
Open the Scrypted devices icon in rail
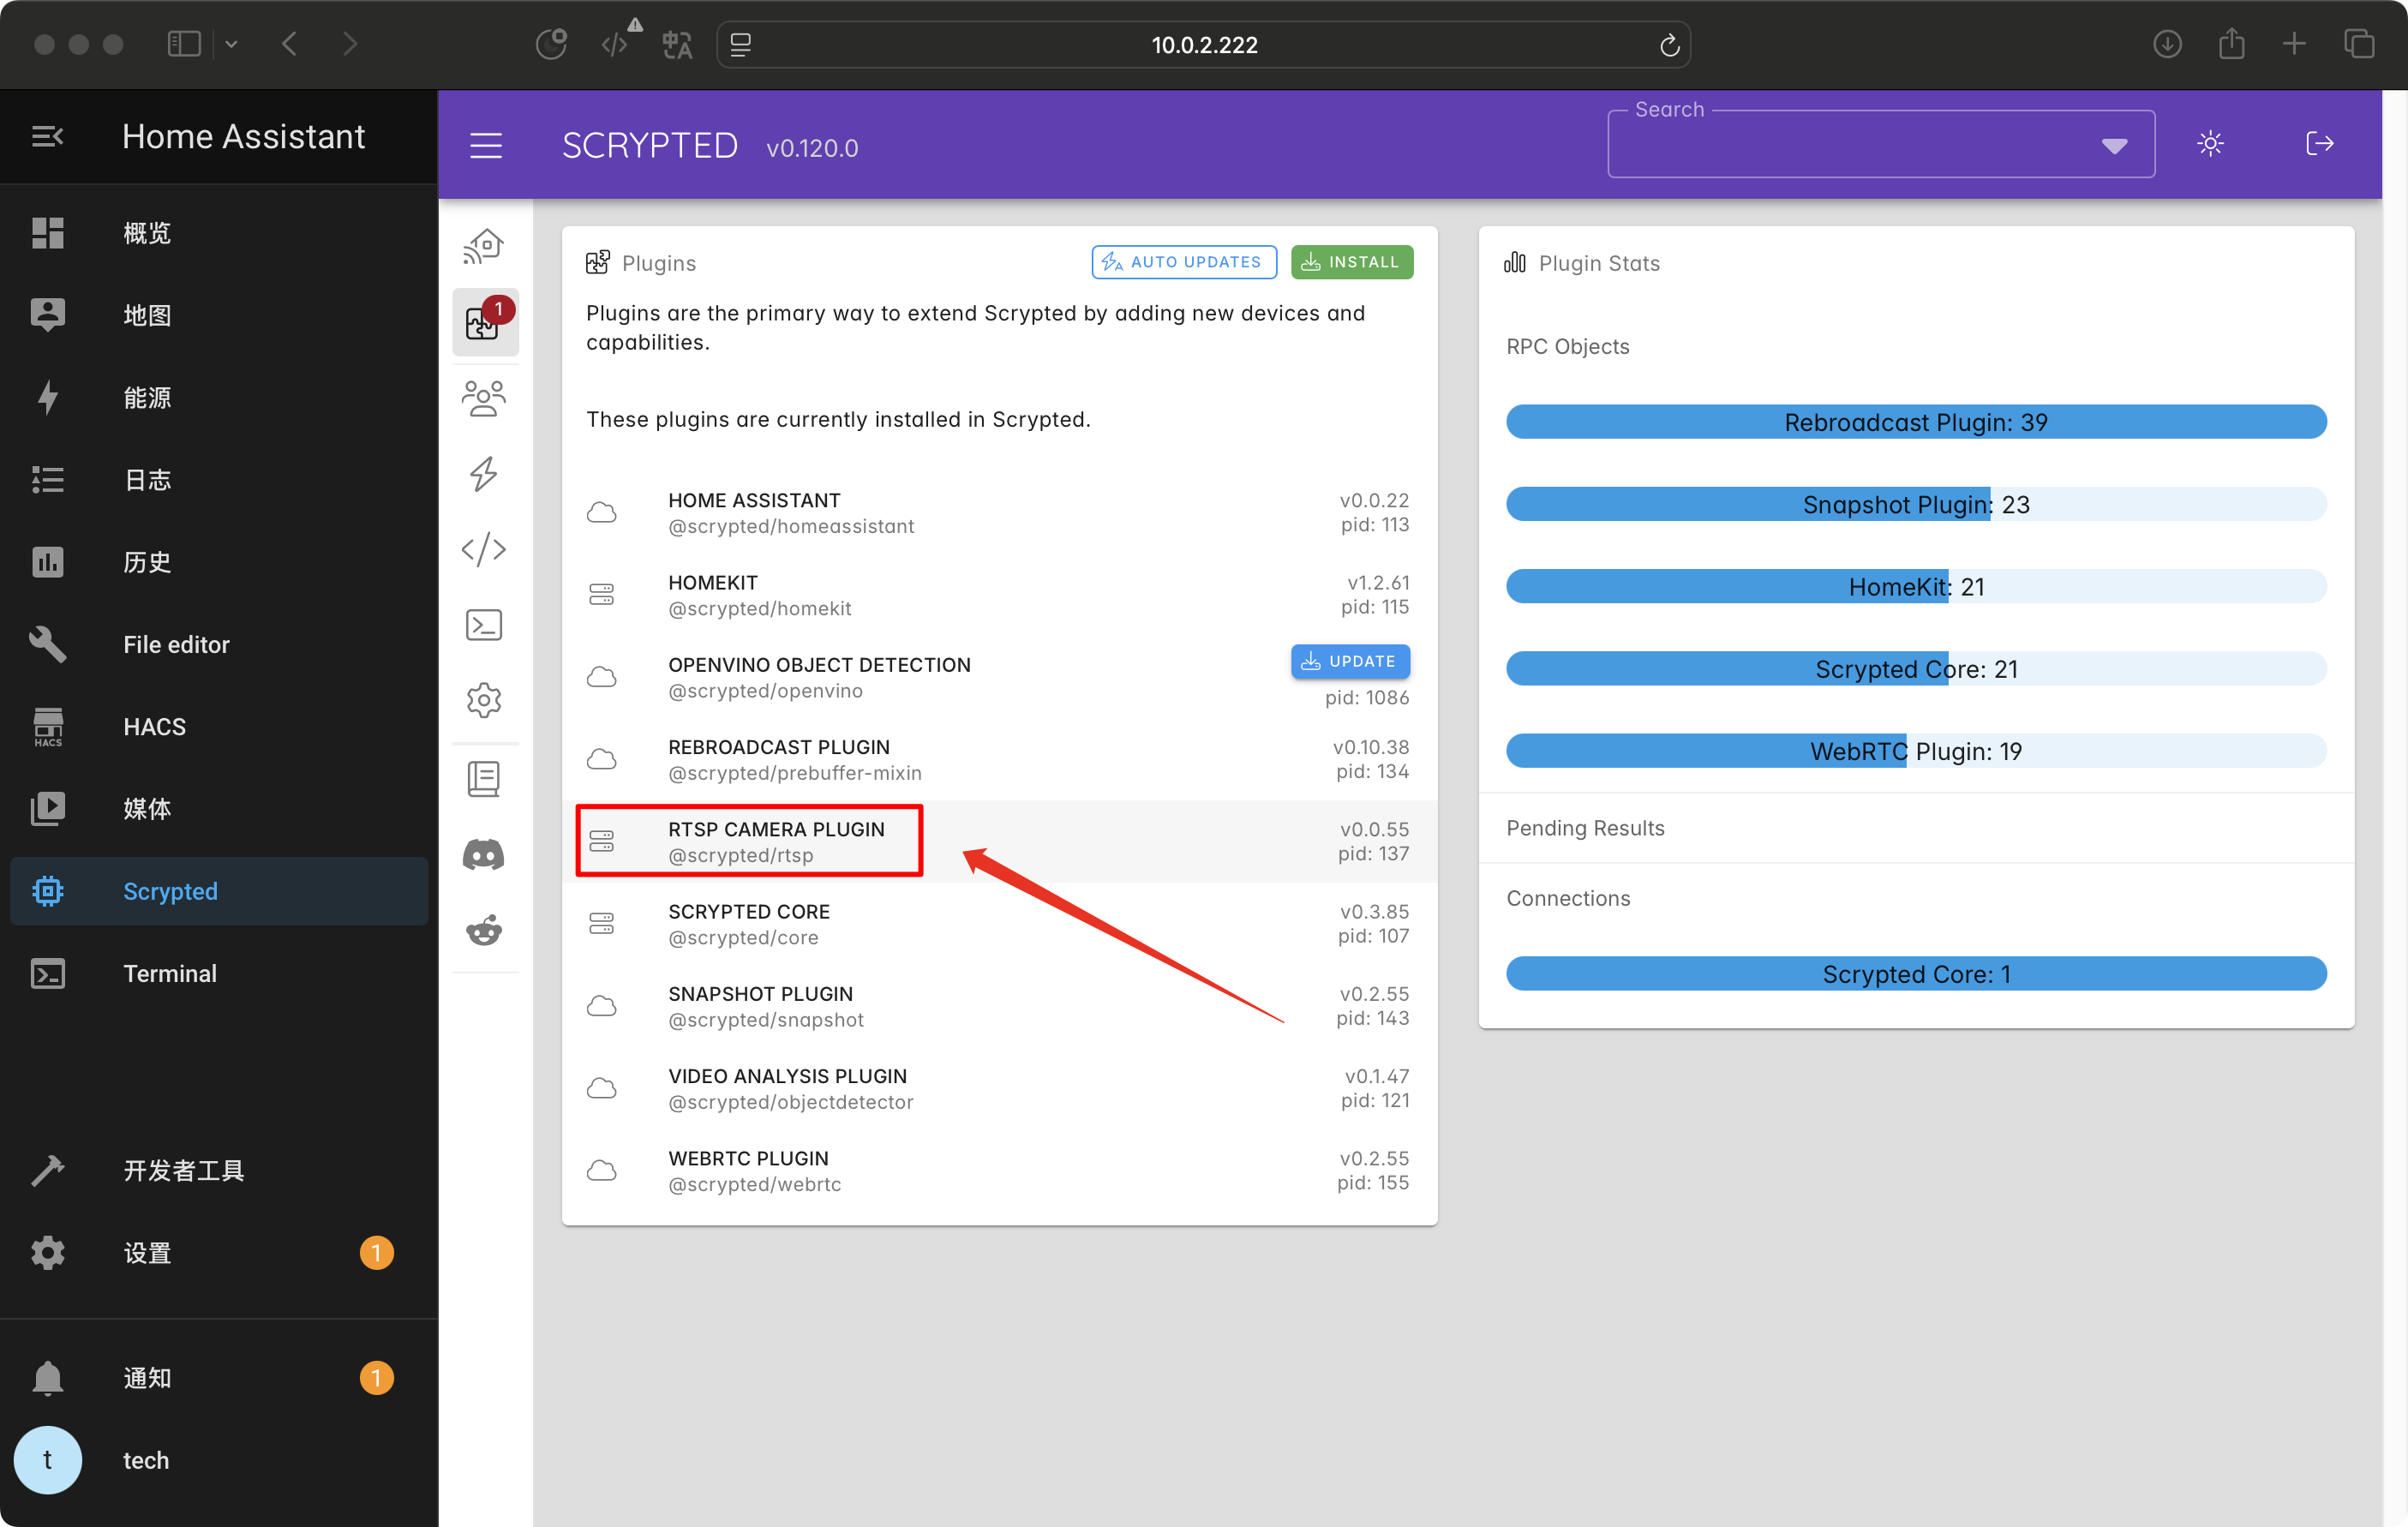[x=485, y=246]
